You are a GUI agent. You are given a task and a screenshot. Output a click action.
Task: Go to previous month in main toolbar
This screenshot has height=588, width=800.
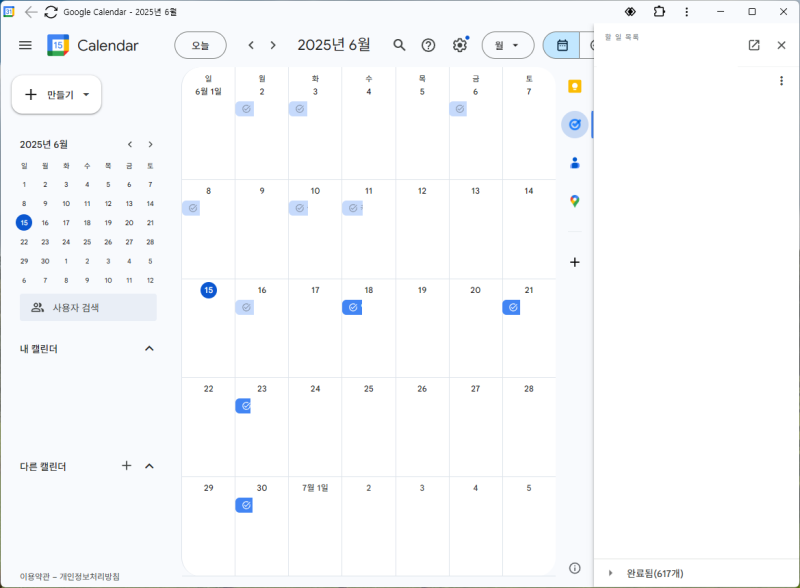click(x=251, y=45)
